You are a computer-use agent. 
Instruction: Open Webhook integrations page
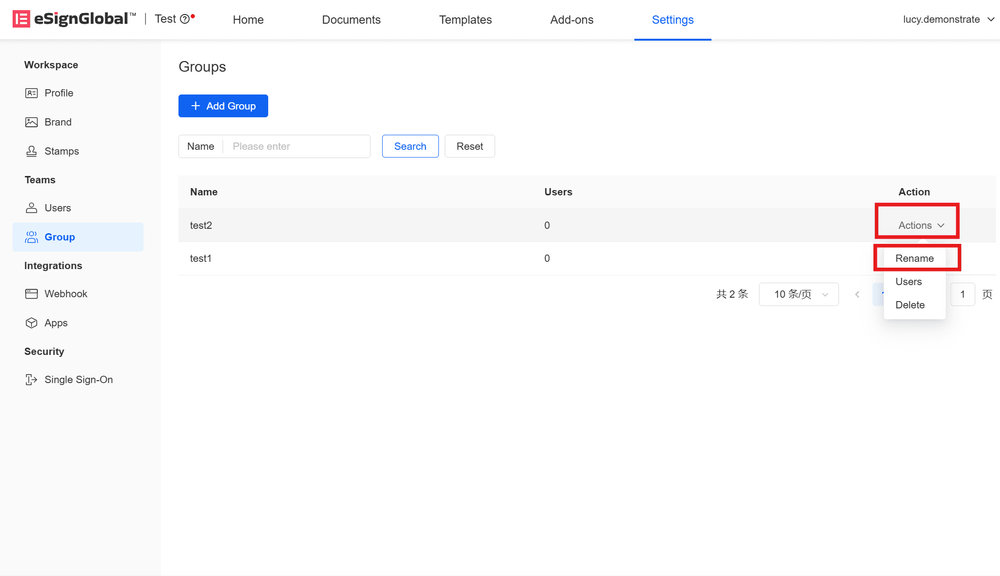point(65,294)
